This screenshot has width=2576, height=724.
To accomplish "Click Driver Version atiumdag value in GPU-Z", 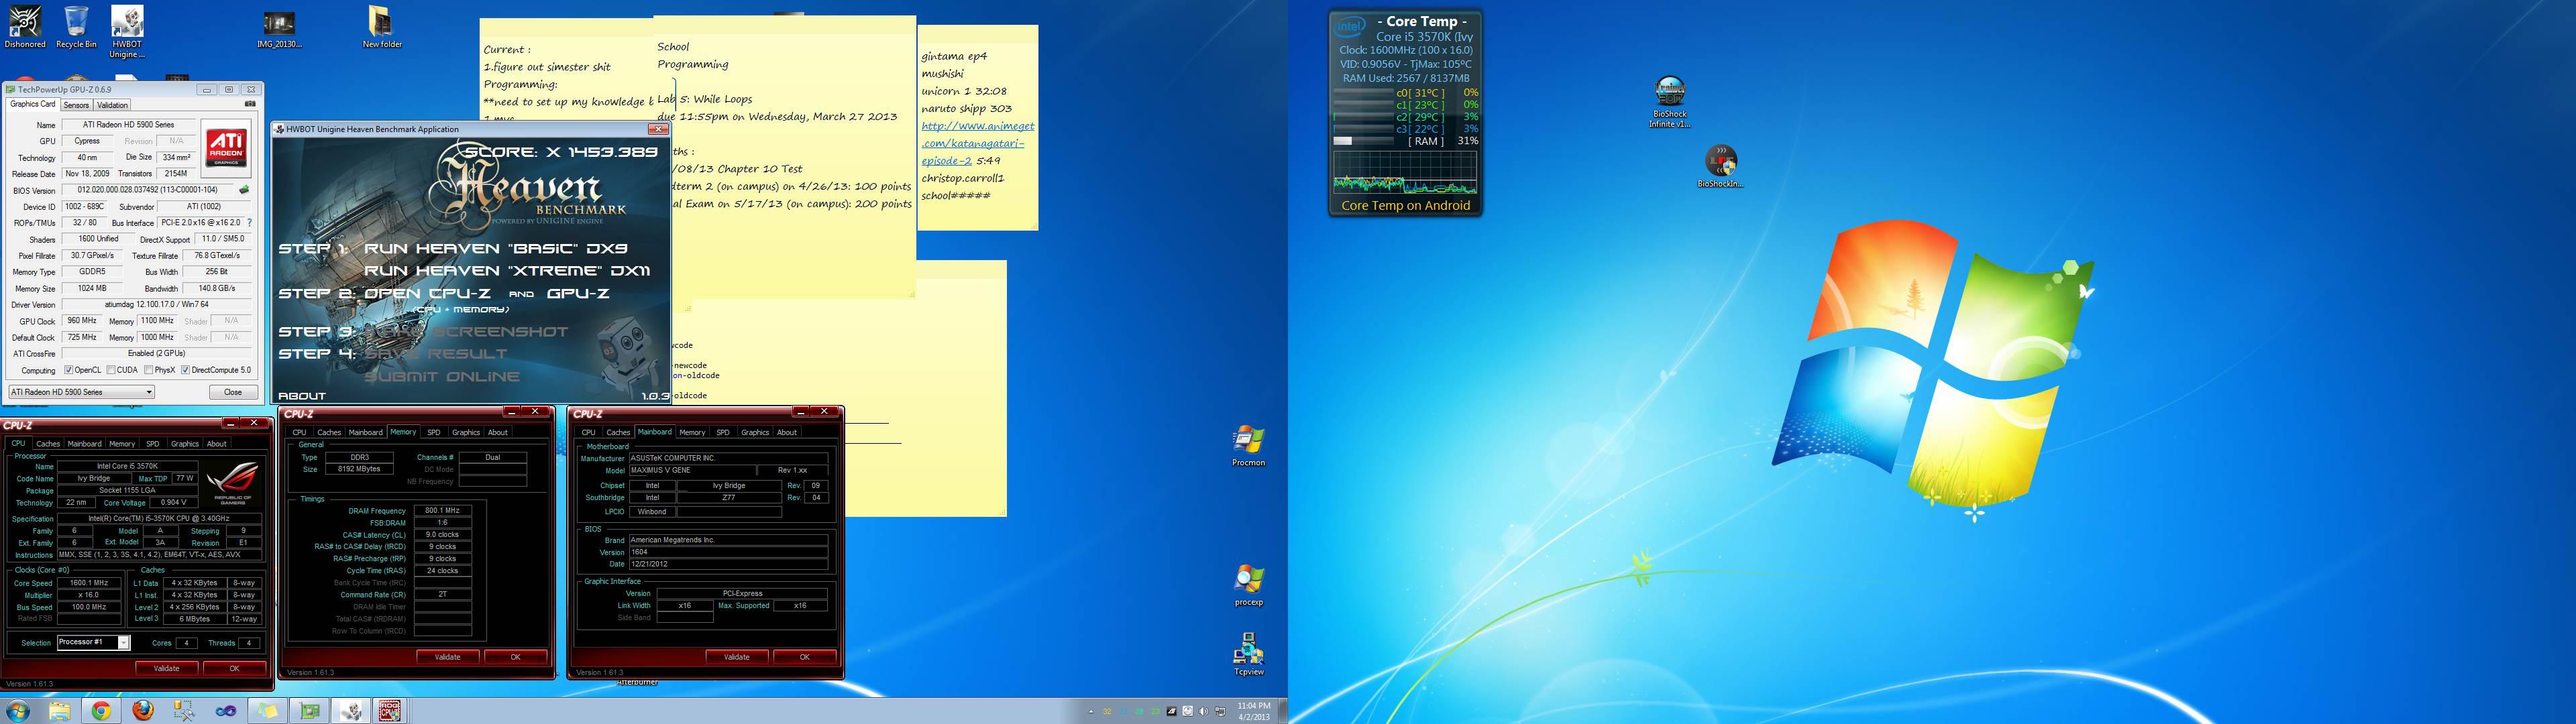I will pyautogui.click(x=156, y=305).
